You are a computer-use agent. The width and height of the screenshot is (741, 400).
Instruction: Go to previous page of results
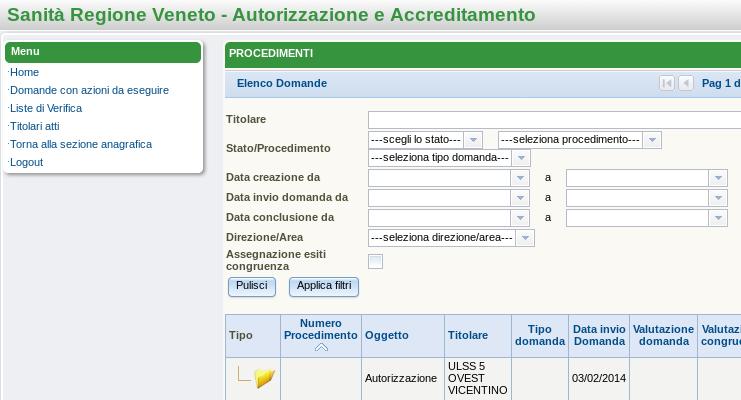point(686,83)
